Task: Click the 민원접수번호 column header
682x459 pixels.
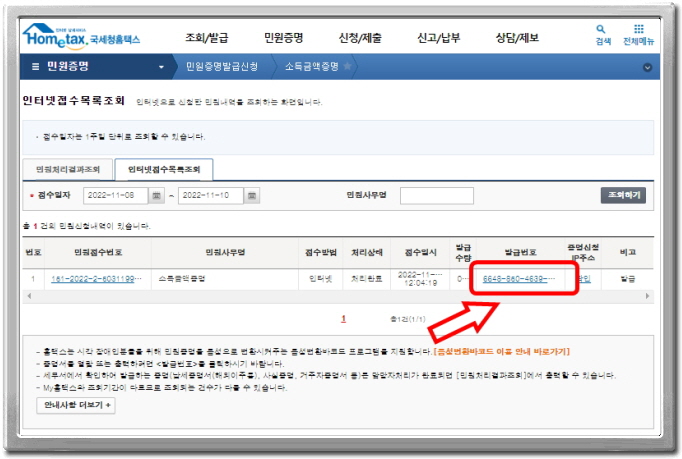Action: click(x=98, y=252)
